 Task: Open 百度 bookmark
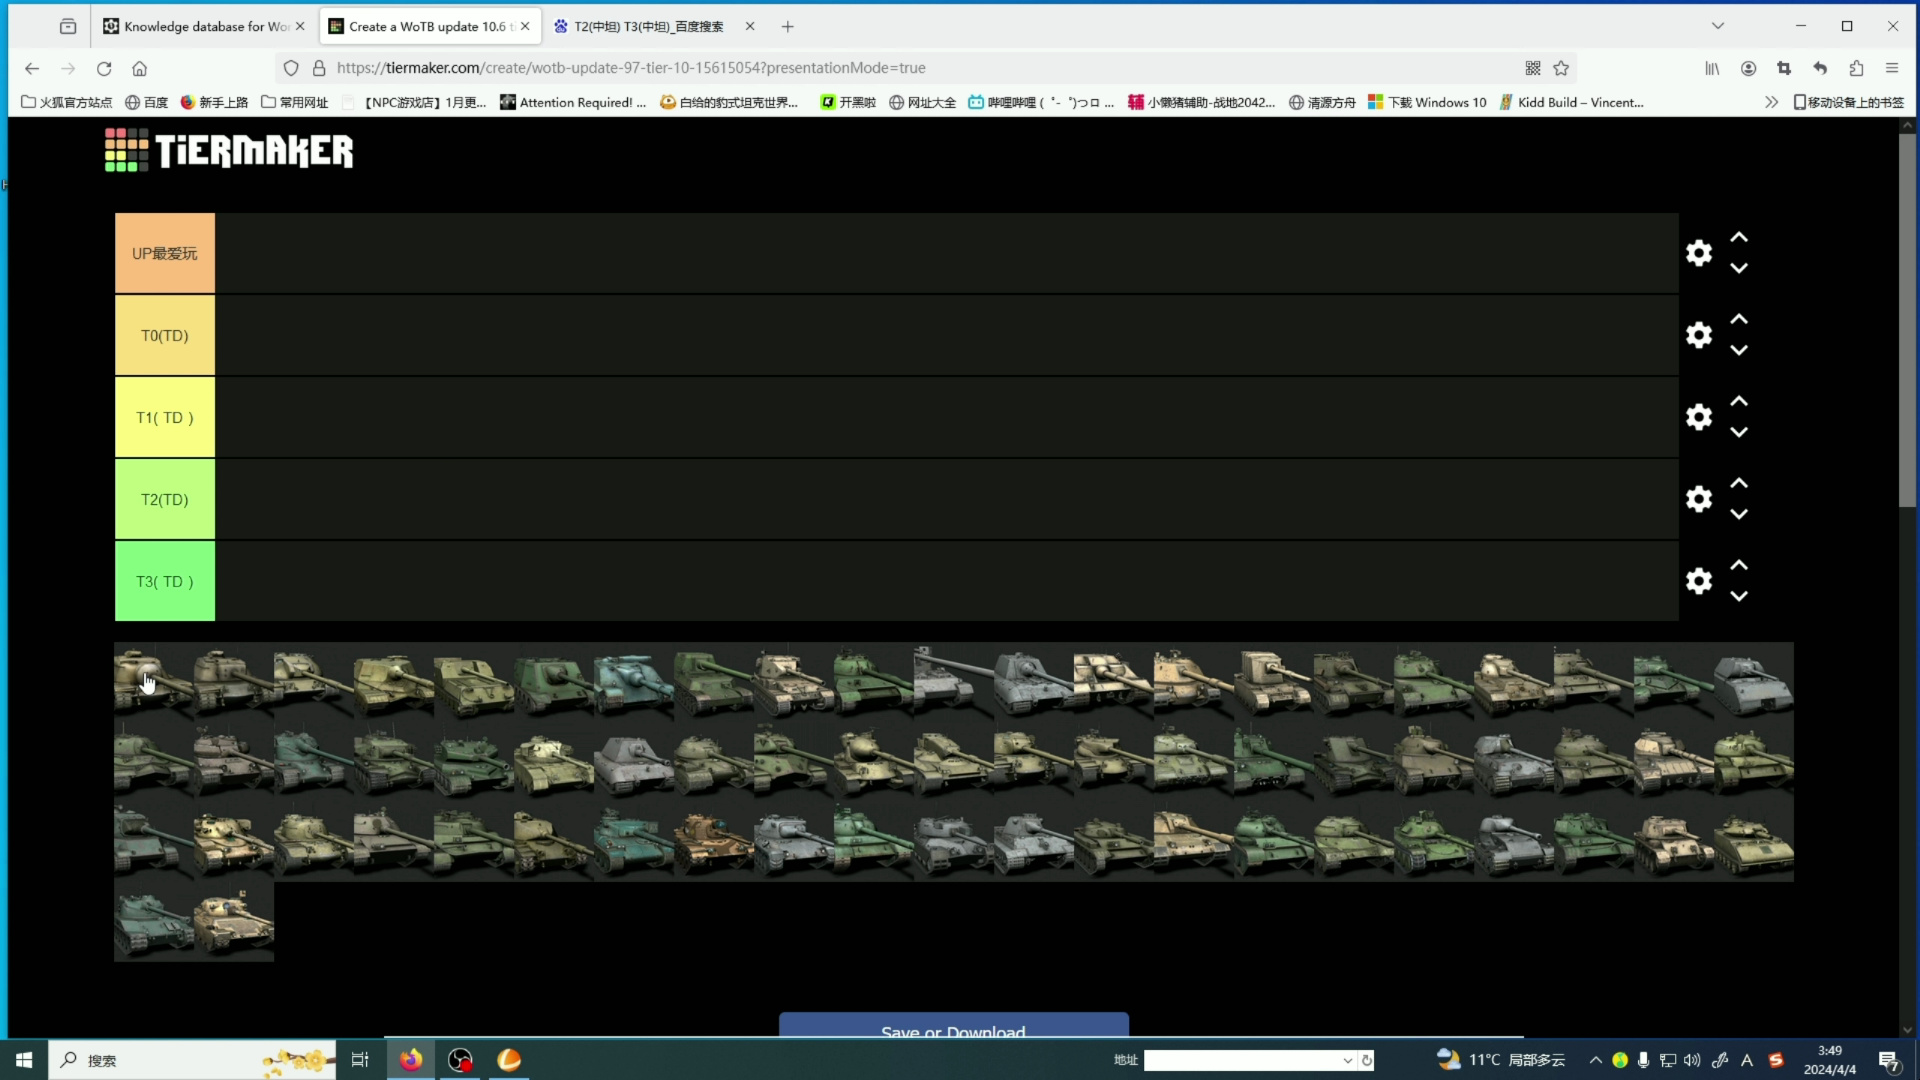pyautogui.click(x=146, y=102)
